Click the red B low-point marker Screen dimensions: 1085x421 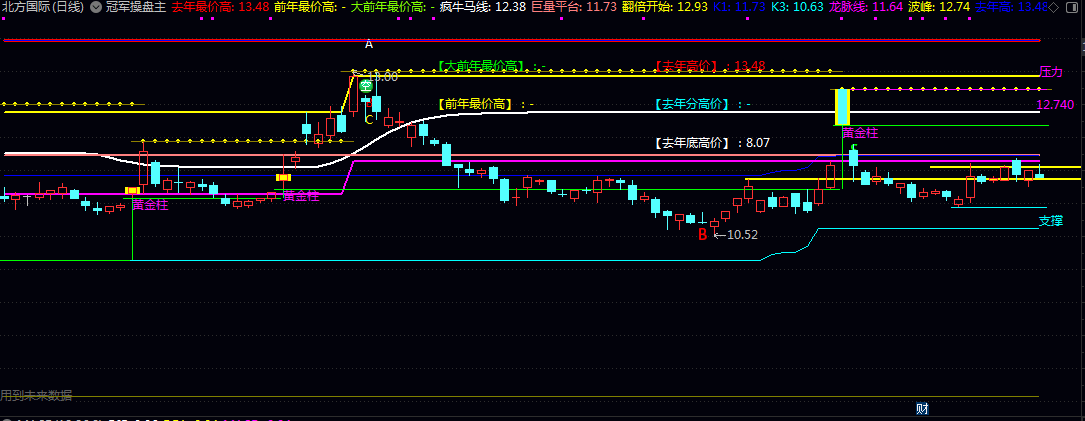[702, 235]
